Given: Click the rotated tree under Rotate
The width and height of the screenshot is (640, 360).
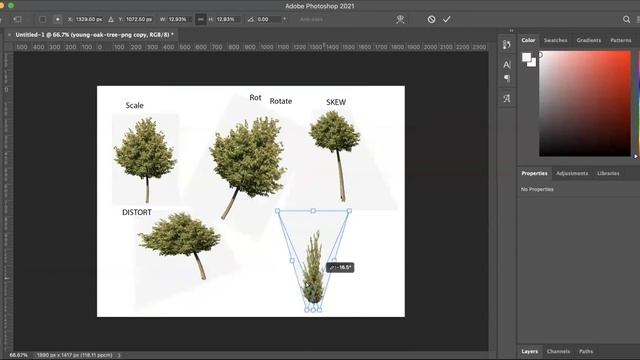Looking at the screenshot, I should [248, 167].
